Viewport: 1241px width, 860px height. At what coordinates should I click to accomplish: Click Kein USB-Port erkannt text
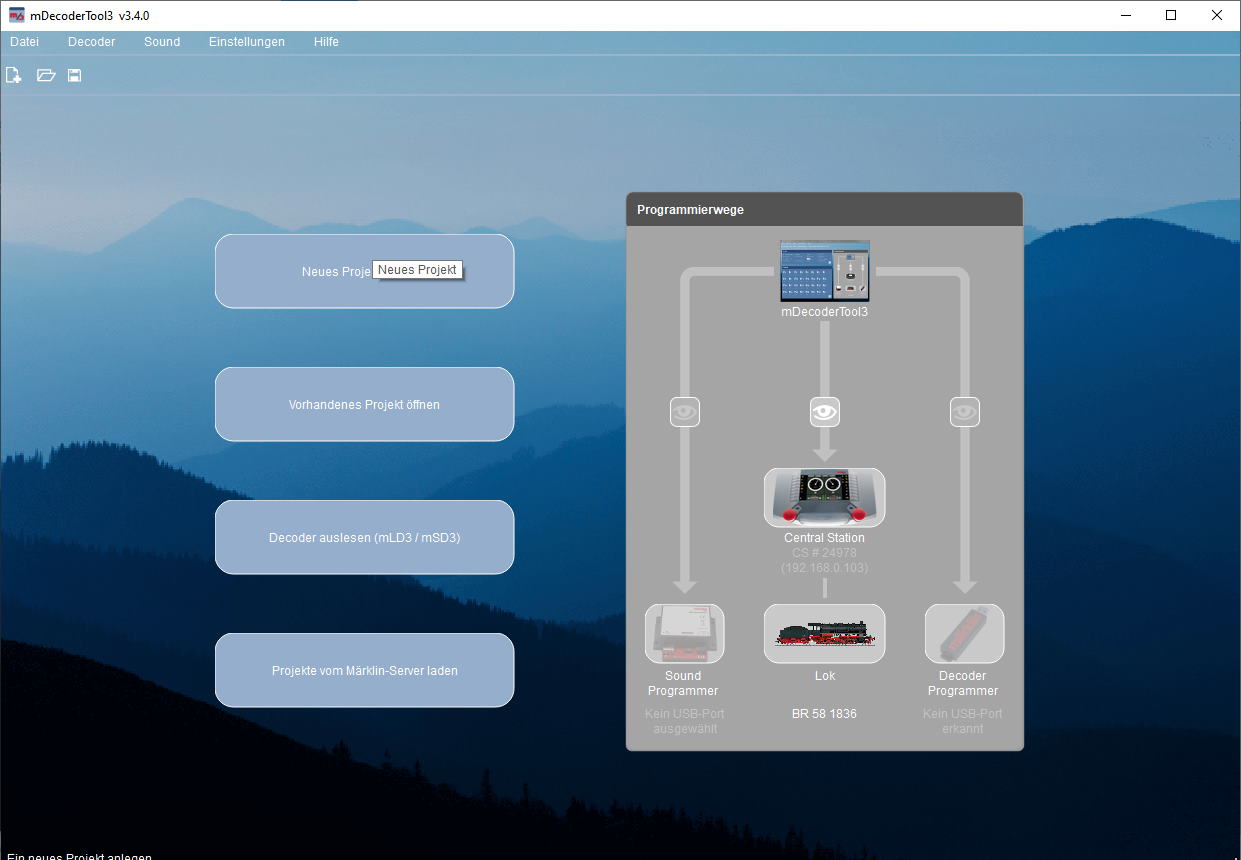[x=963, y=721]
